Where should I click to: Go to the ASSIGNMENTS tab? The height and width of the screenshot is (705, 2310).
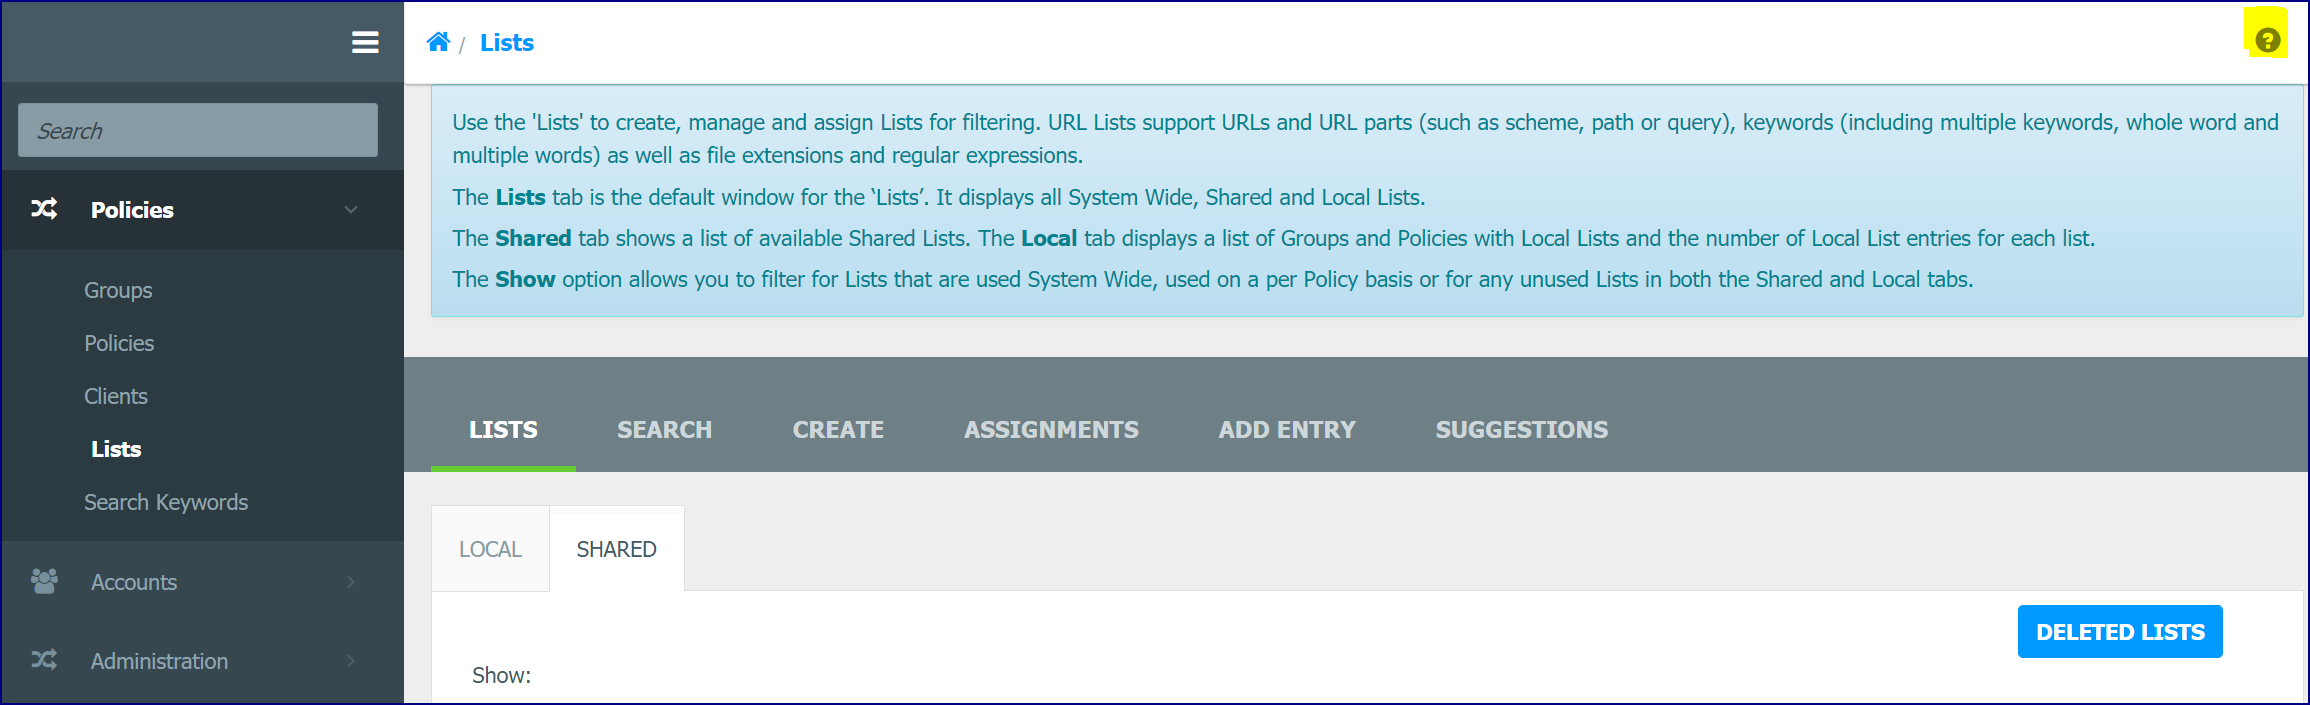pos(1051,430)
